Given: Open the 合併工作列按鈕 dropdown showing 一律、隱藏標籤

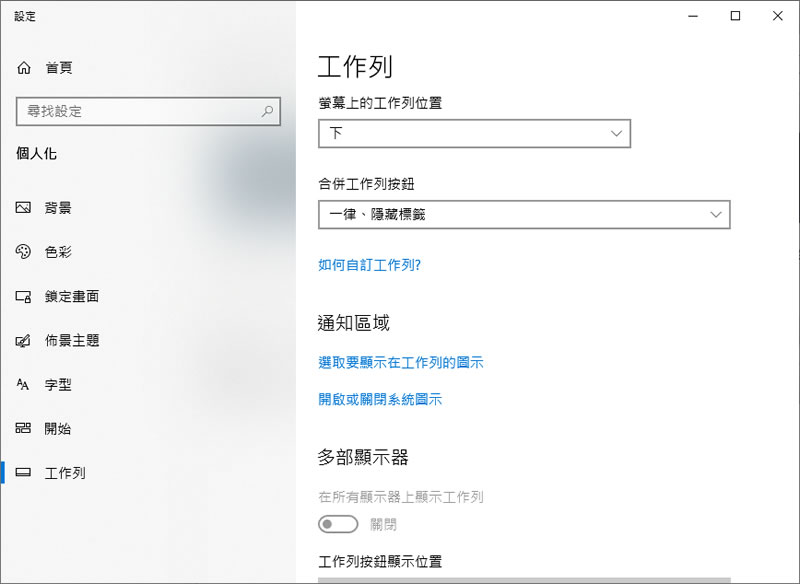Looking at the screenshot, I should (x=524, y=214).
